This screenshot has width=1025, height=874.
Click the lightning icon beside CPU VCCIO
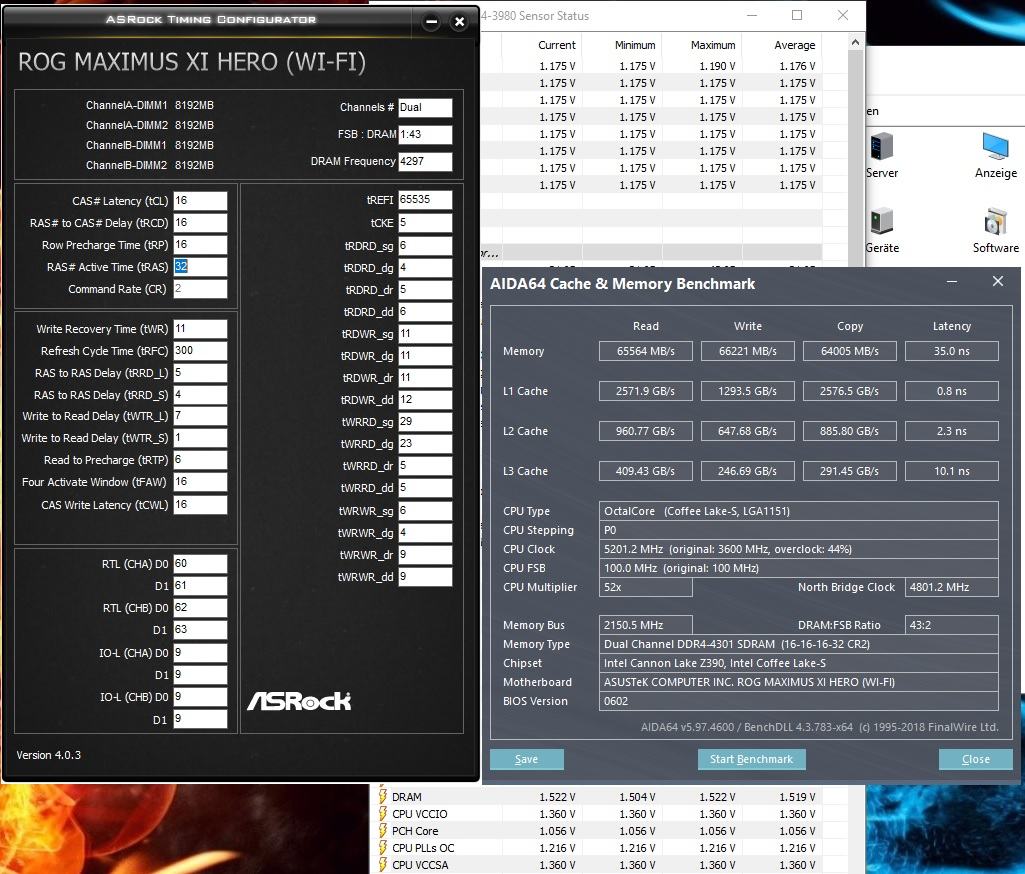click(383, 813)
